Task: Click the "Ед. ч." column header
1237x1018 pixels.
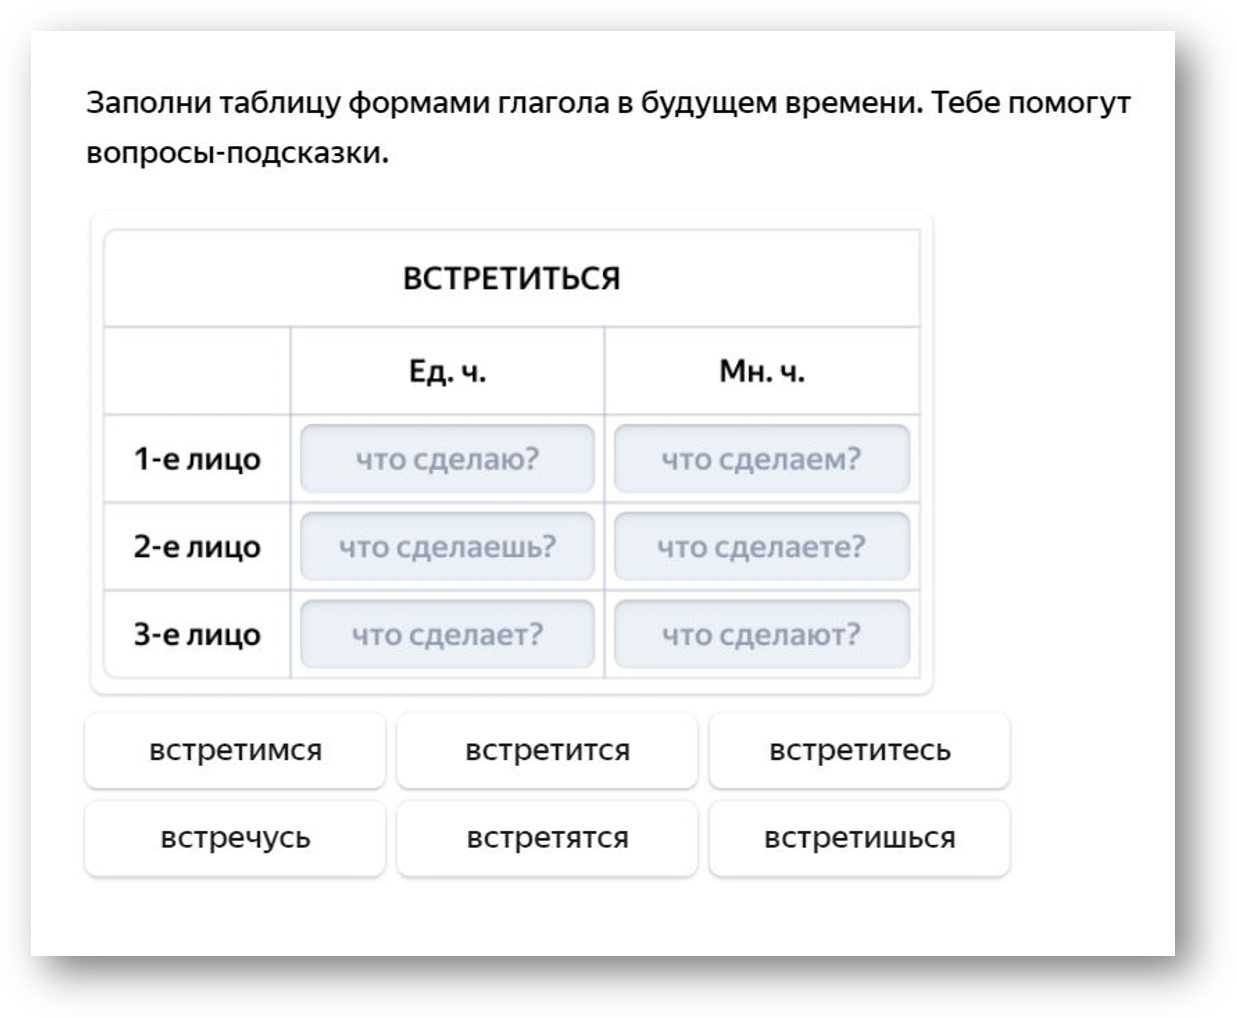Action: [x=447, y=371]
